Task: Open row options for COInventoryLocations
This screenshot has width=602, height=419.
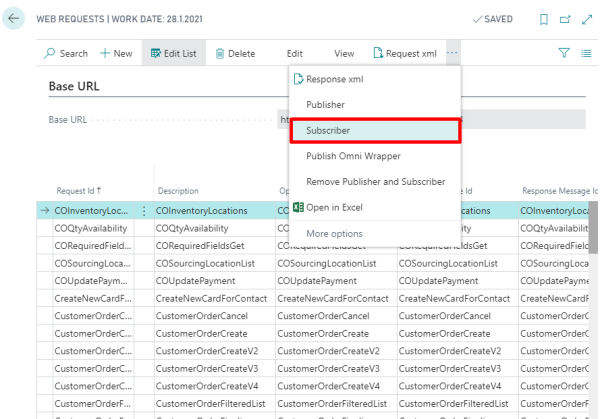Action: click(144, 210)
